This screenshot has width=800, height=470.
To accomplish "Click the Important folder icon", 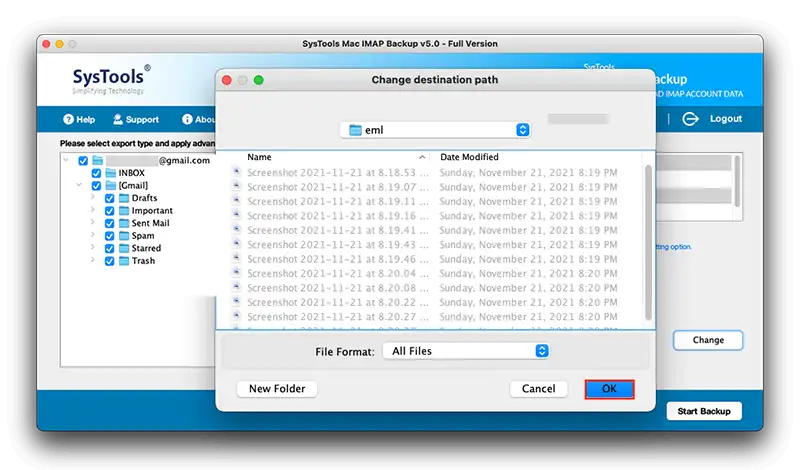I will [x=124, y=210].
